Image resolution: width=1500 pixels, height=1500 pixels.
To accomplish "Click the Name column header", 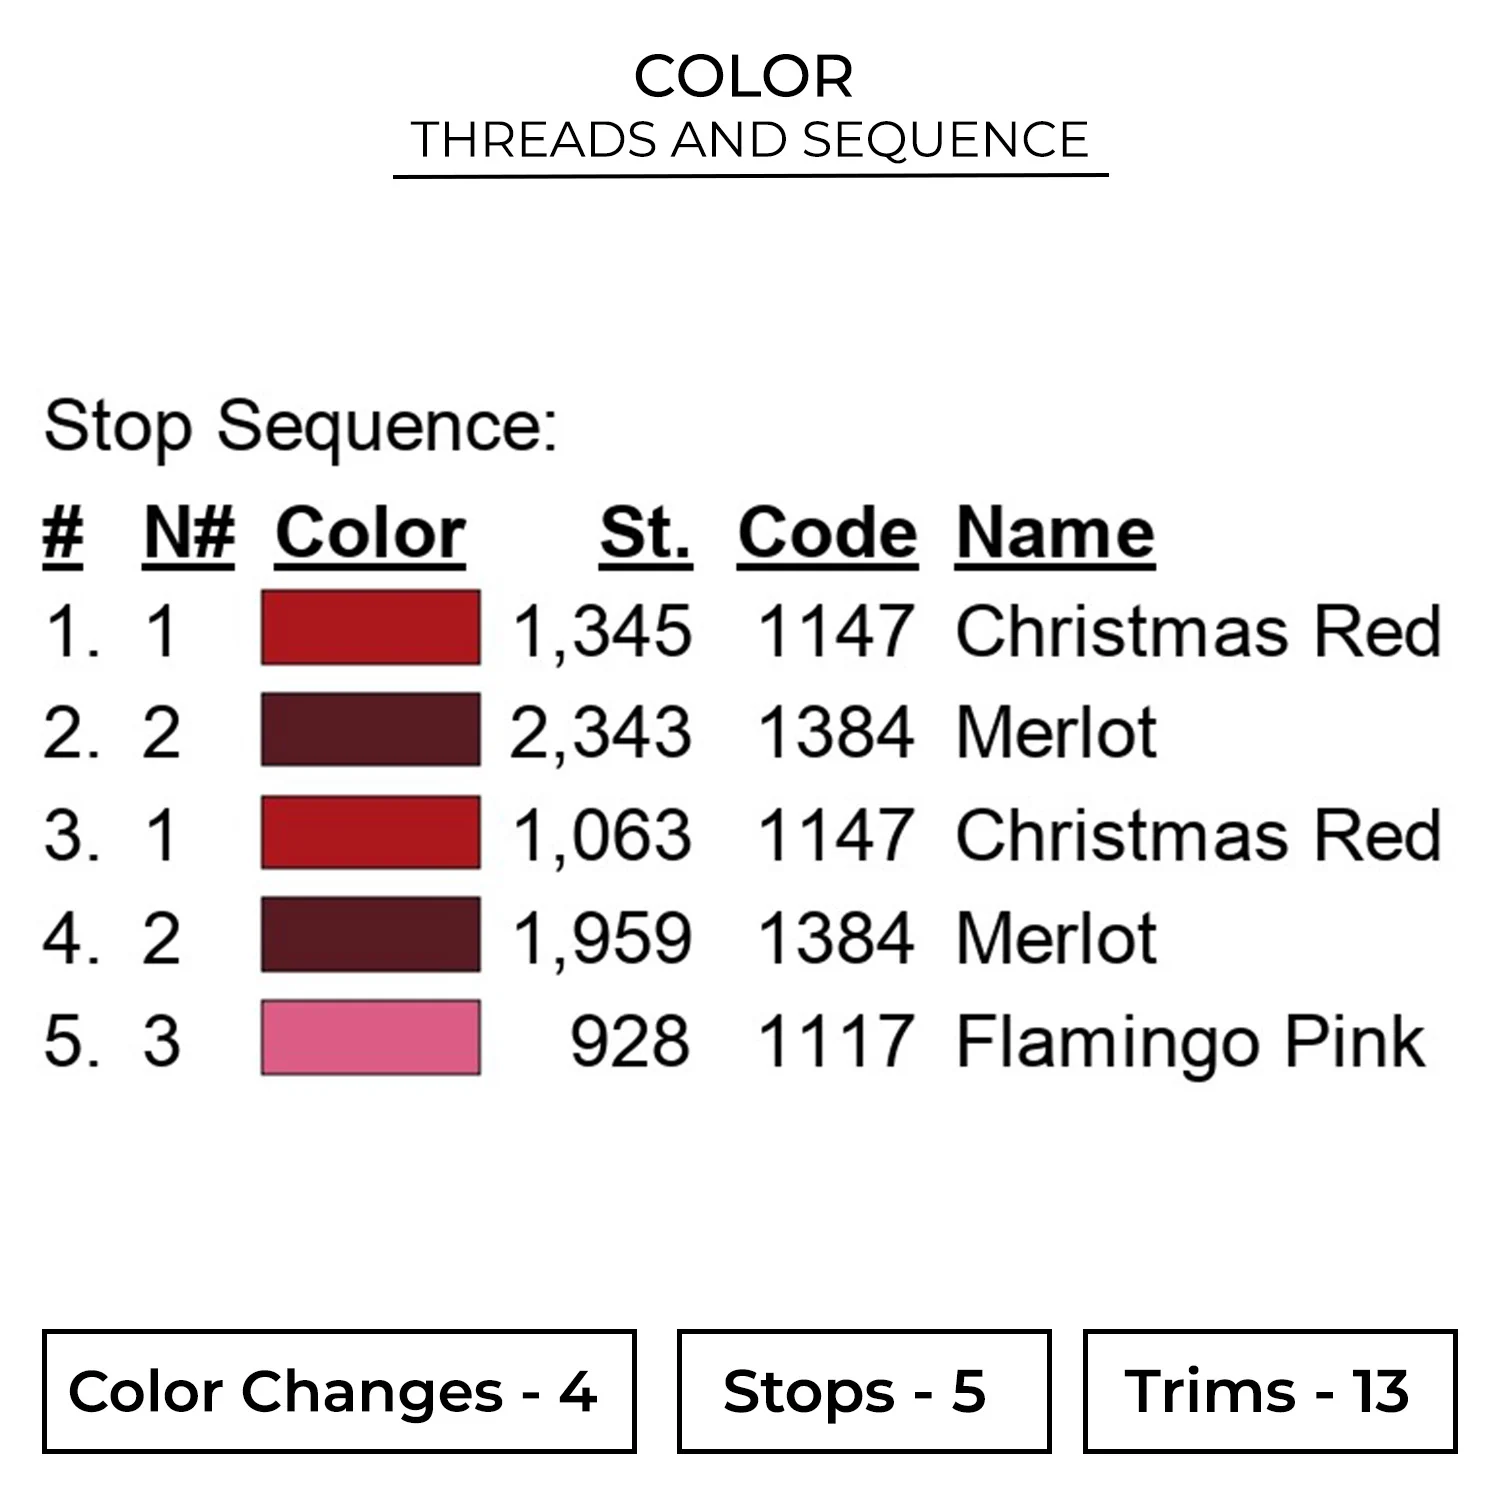I will pos(1055,533).
